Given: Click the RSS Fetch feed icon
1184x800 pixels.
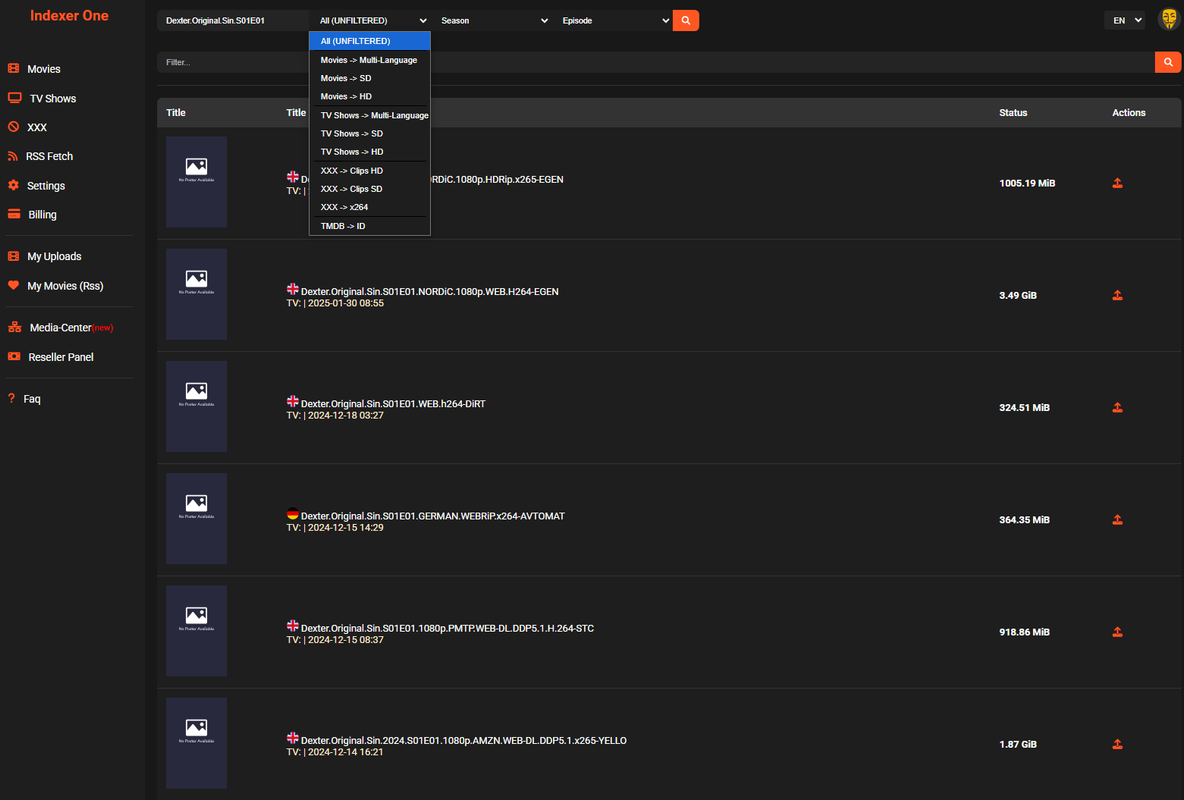Looking at the screenshot, I should click(13, 156).
